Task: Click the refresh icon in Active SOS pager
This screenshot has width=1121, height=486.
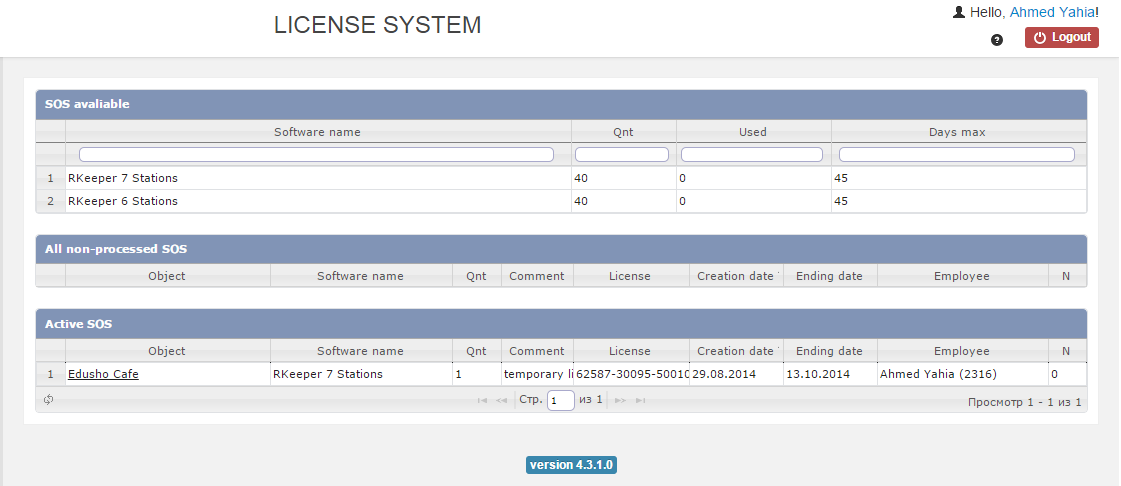Action: click(x=48, y=400)
